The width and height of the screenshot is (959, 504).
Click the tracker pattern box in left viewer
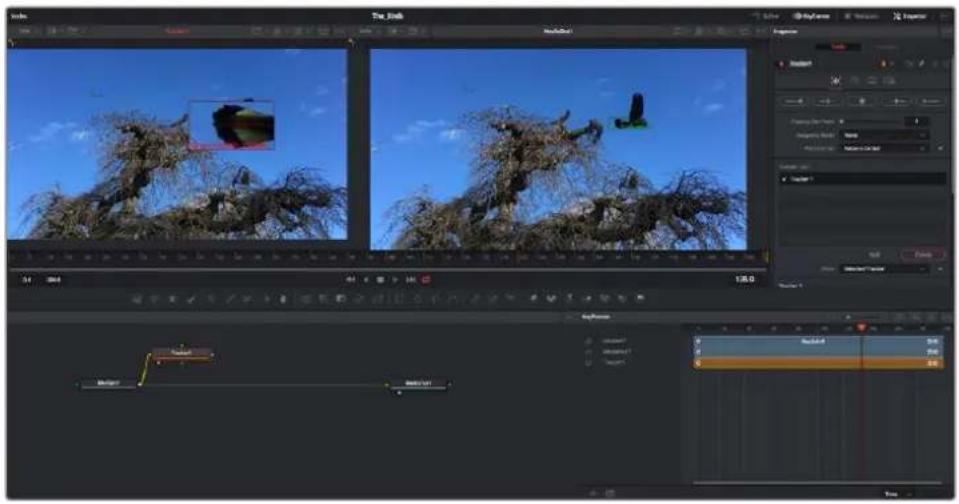pyautogui.click(x=231, y=125)
